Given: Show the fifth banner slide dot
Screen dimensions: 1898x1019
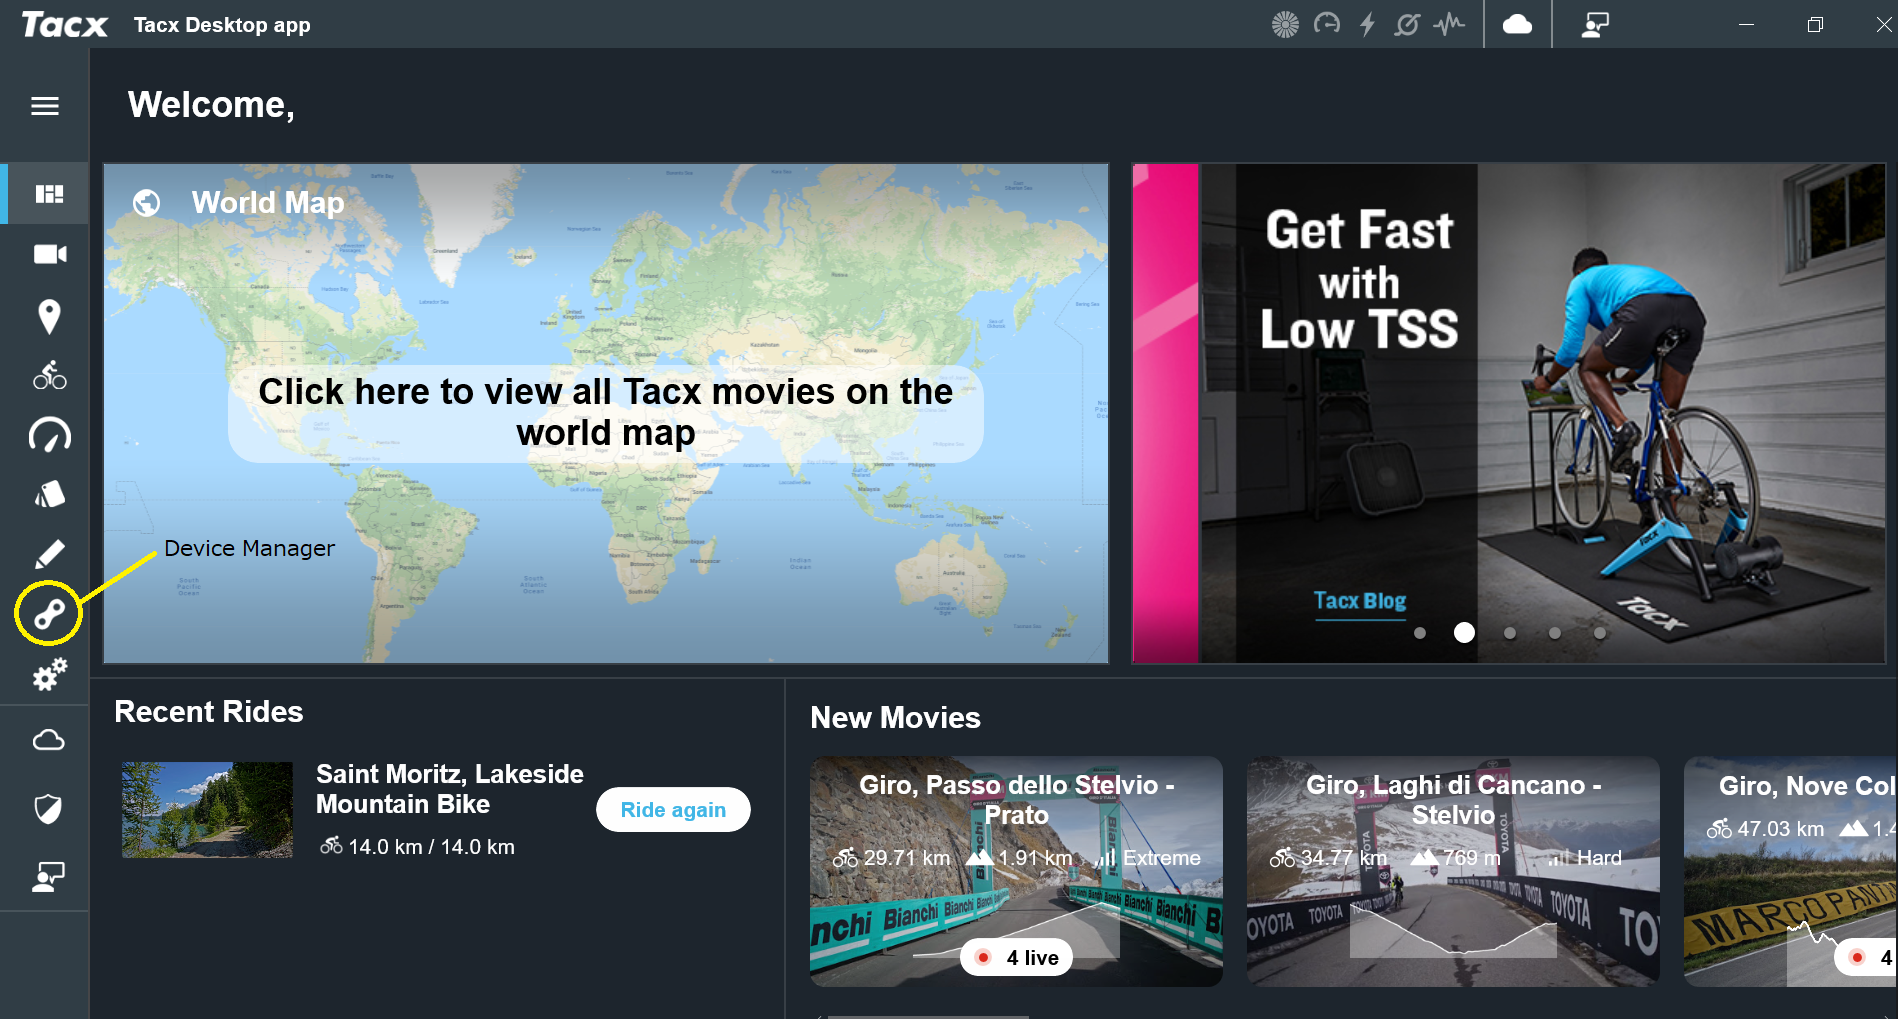Looking at the screenshot, I should (1600, 633).
